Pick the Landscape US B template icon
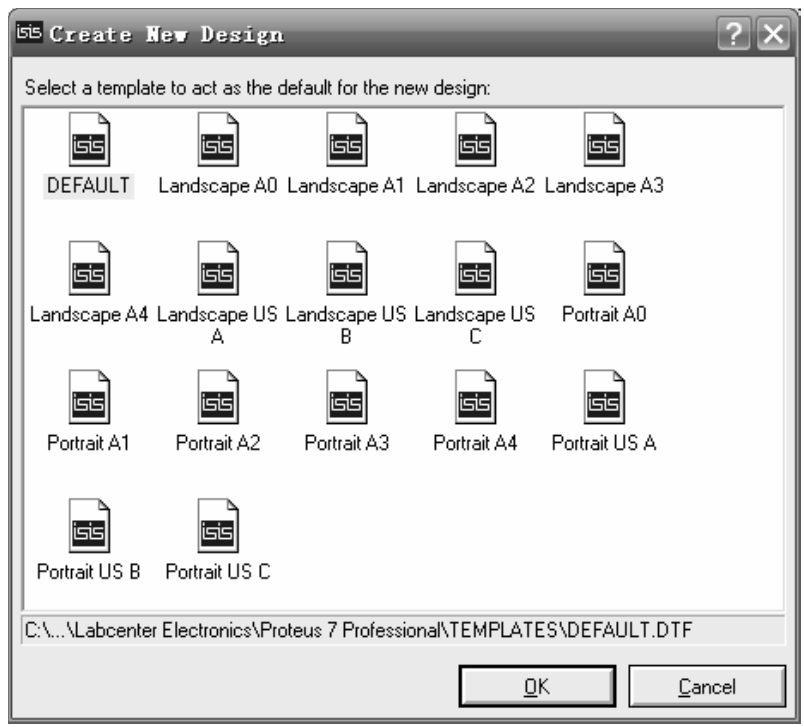804x727 pixels. [x=347, y=268]
